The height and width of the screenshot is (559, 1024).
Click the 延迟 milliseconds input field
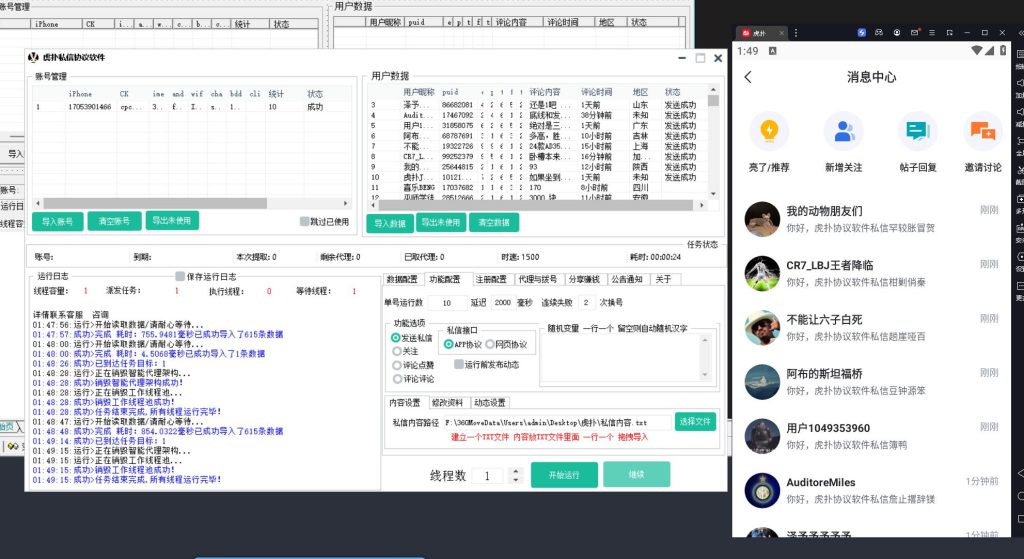502,302
